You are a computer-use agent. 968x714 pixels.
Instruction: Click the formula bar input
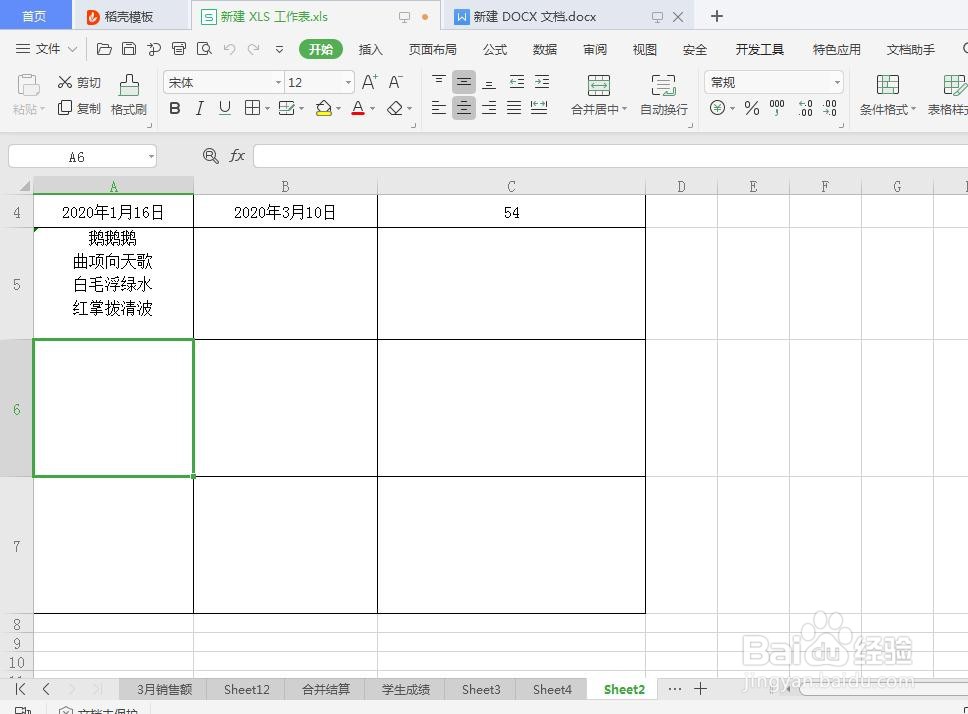click(x=610, y=156)
